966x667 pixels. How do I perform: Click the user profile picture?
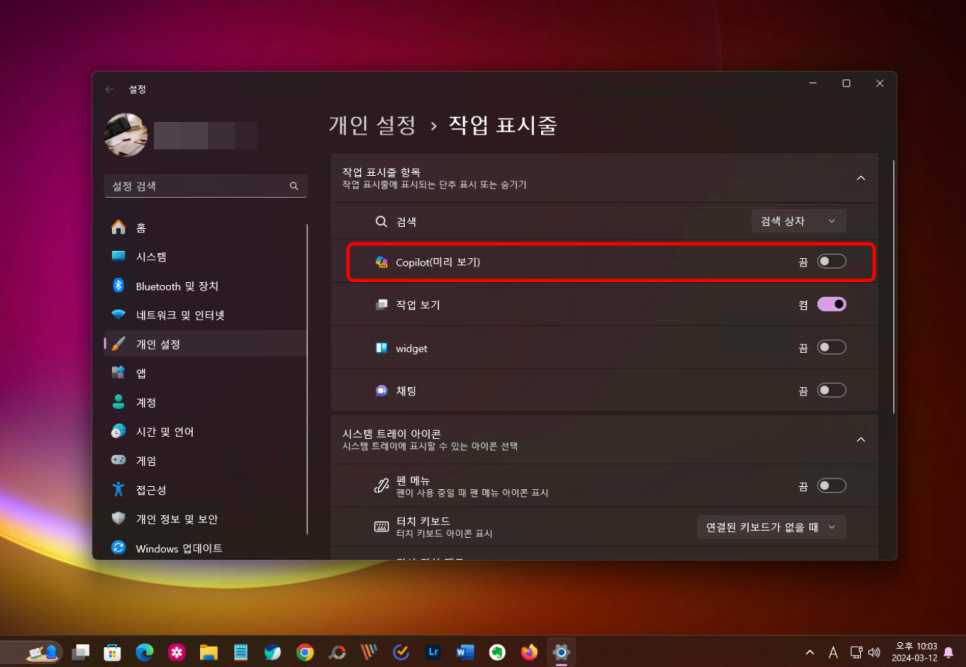[x=126, y=134]
